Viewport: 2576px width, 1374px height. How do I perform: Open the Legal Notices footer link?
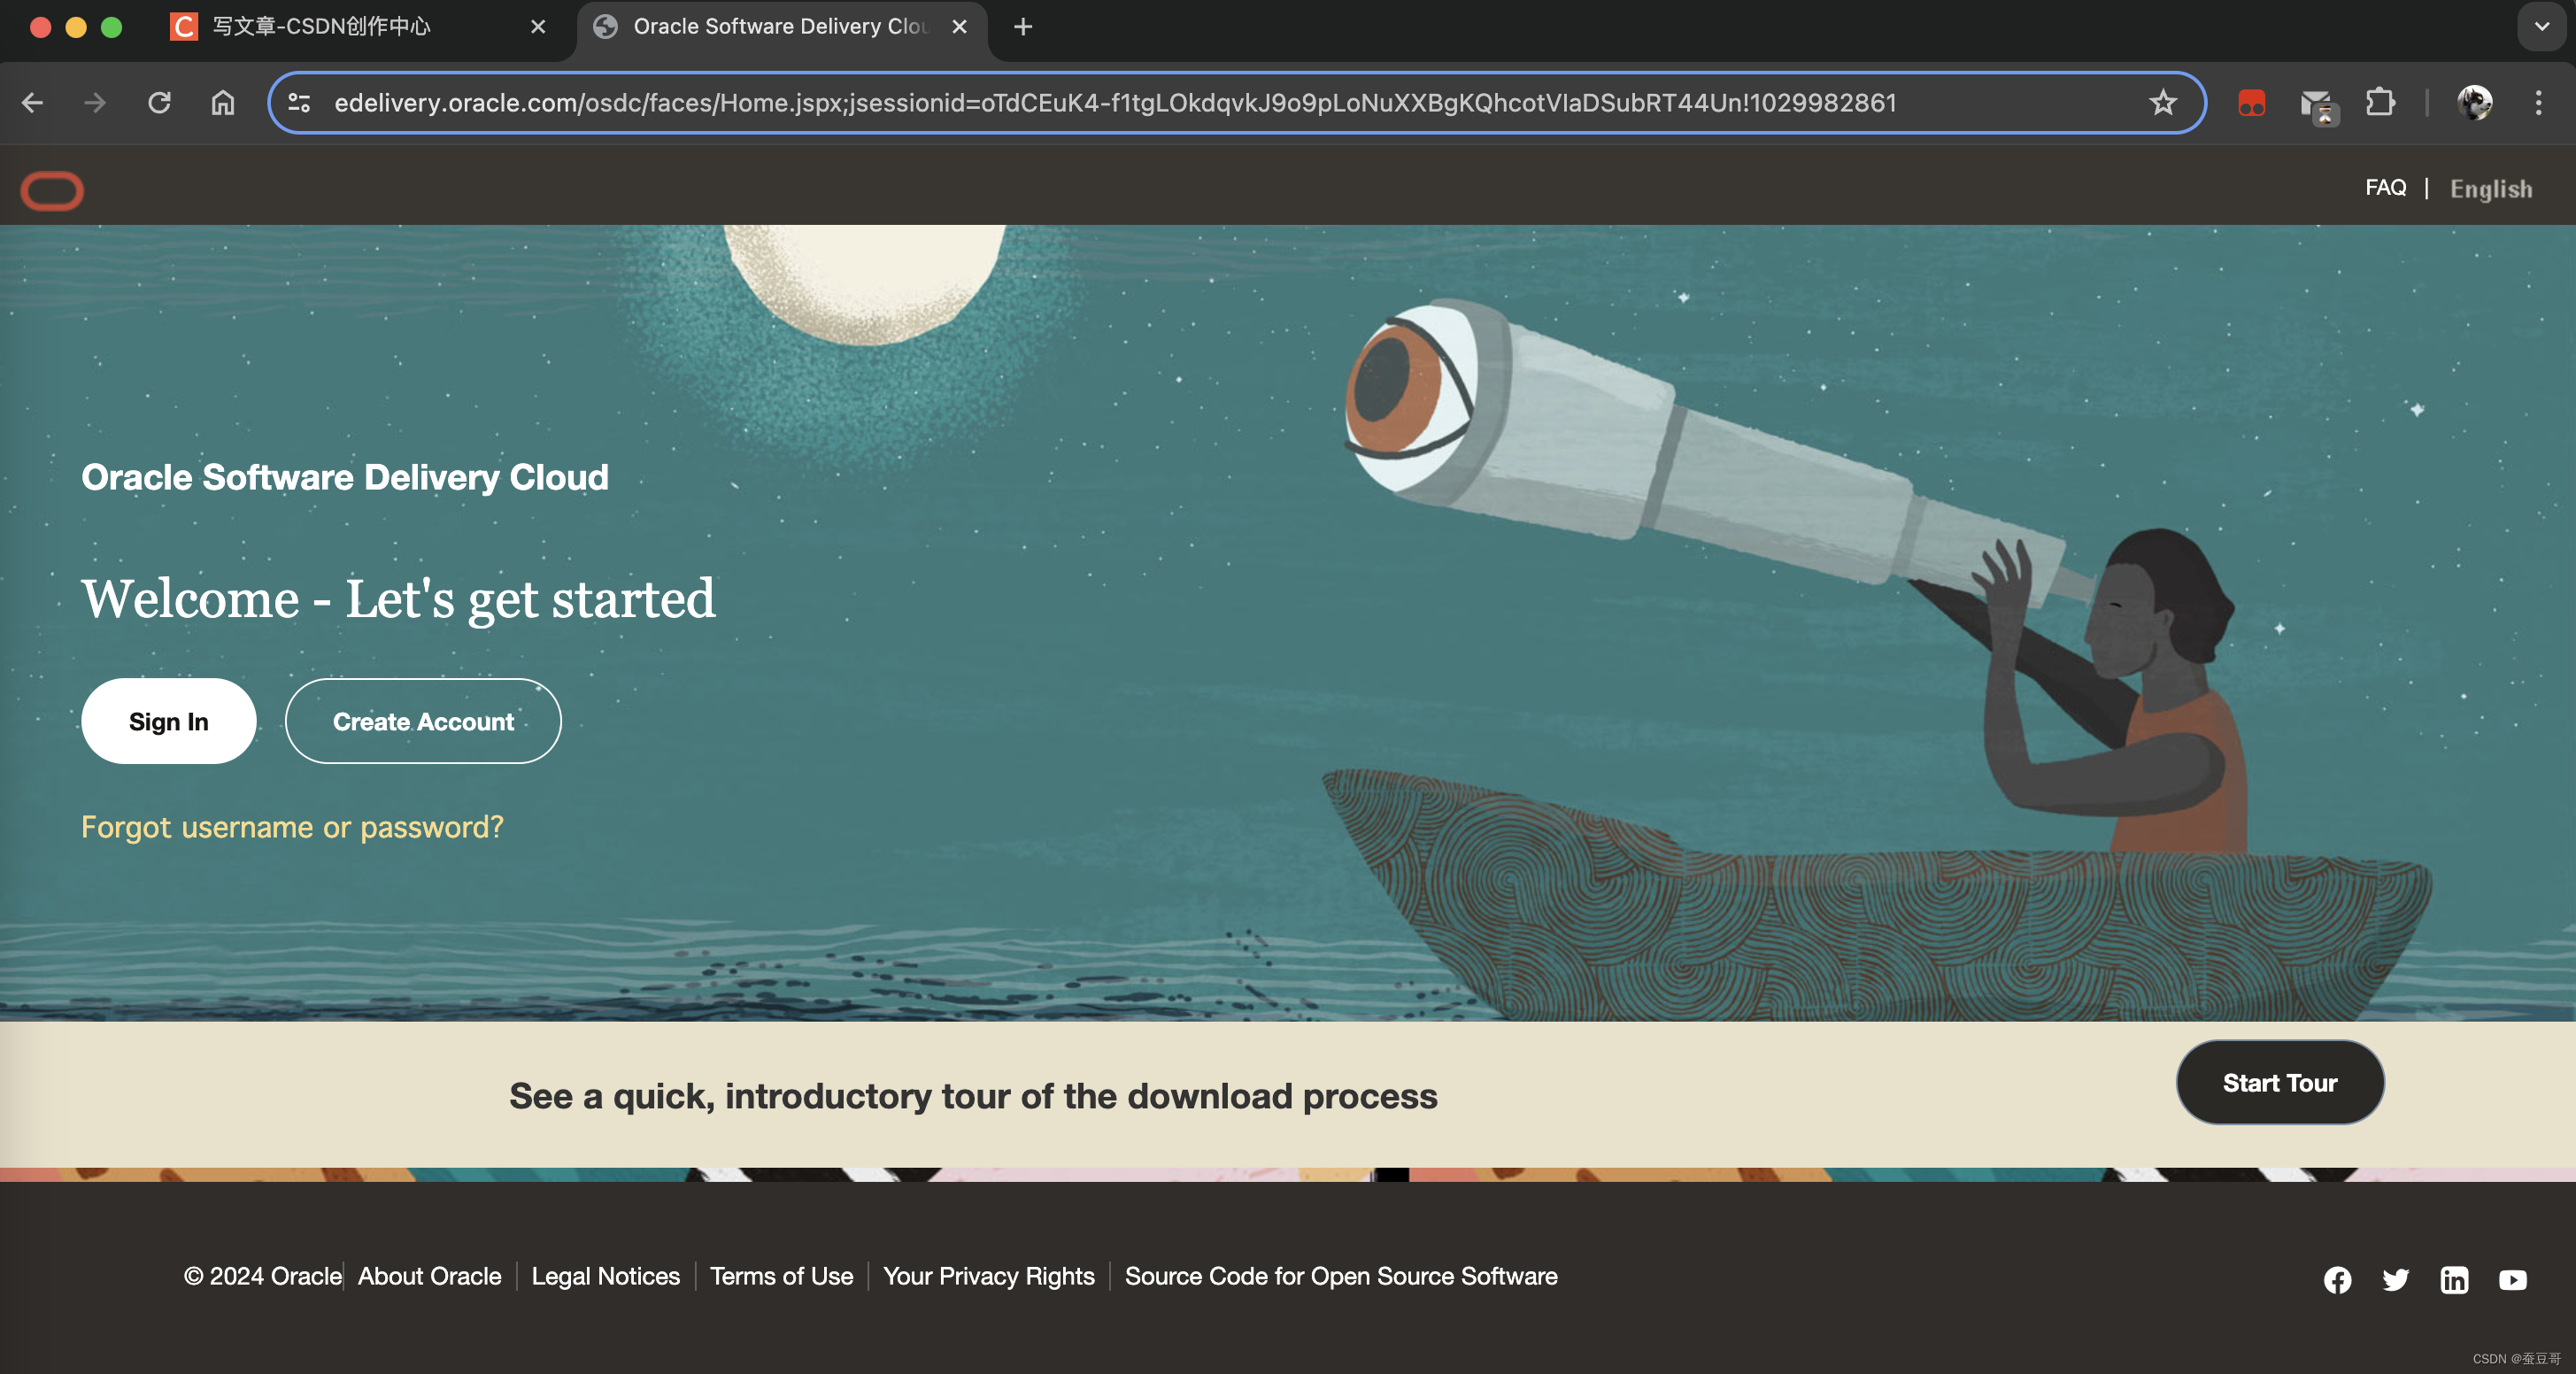coord(605,1276)
